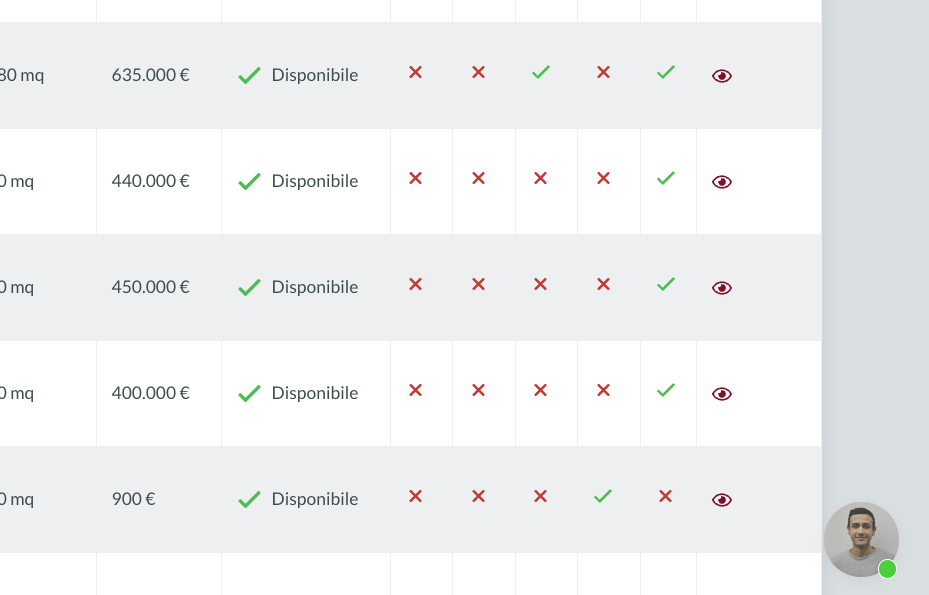The width and height of the screenshot is (929, 595).
Task: Click the last green check in the 450.000 € row
Action: [666, 284]
